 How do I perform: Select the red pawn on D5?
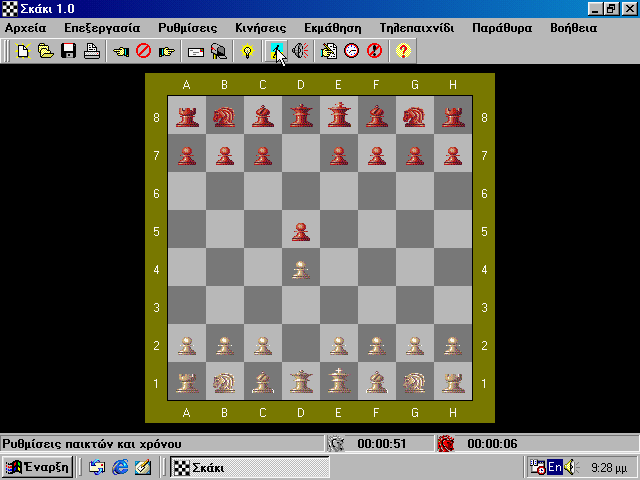[x=301, y=232]
